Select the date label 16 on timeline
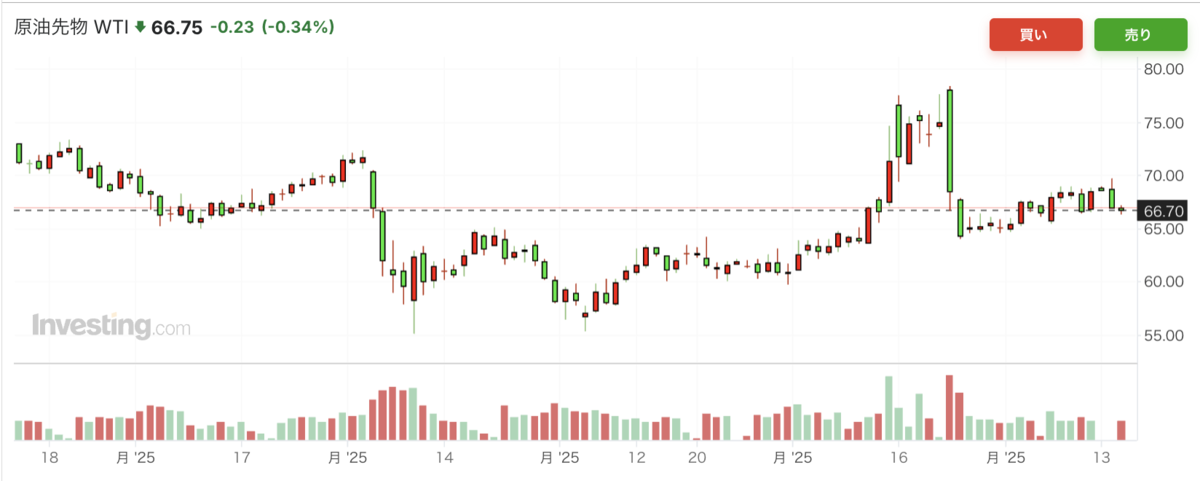 pos(898,457)
